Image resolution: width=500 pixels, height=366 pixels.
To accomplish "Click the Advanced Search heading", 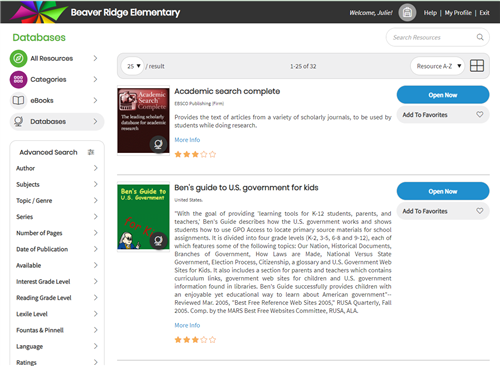I will click(x=48, y=152).
